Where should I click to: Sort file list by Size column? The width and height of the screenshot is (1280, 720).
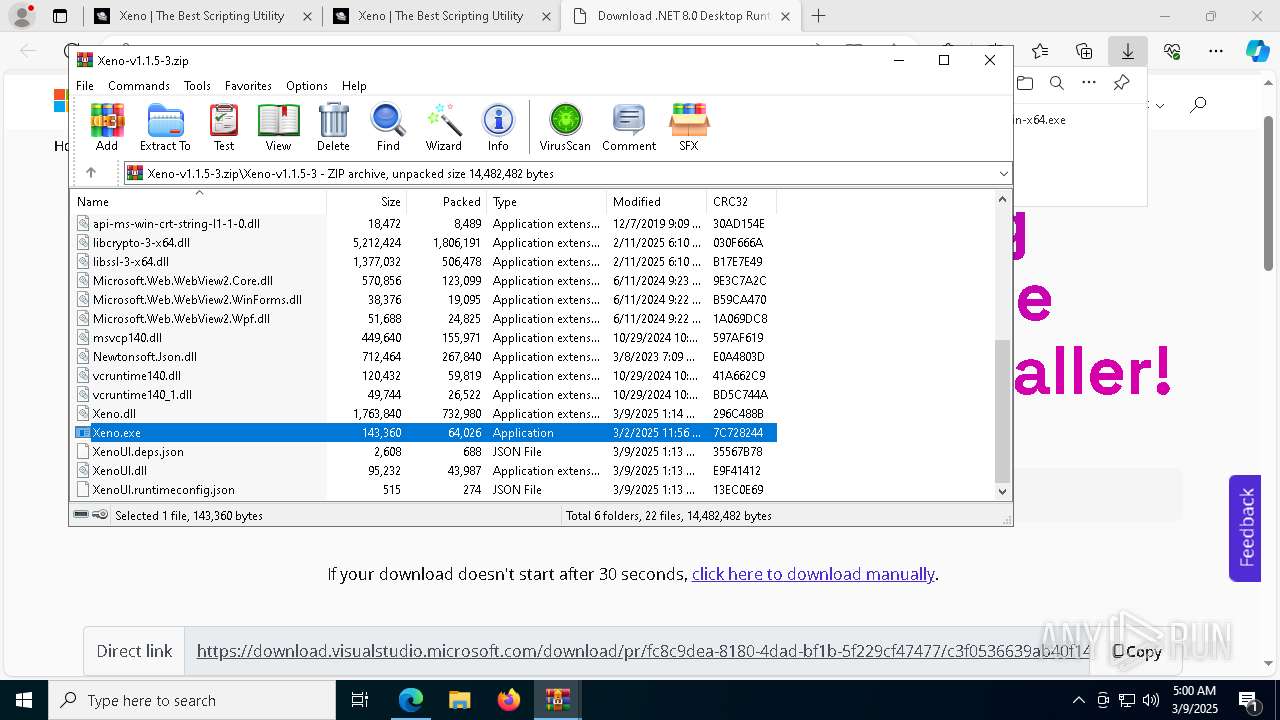click(x=366, y=201)
